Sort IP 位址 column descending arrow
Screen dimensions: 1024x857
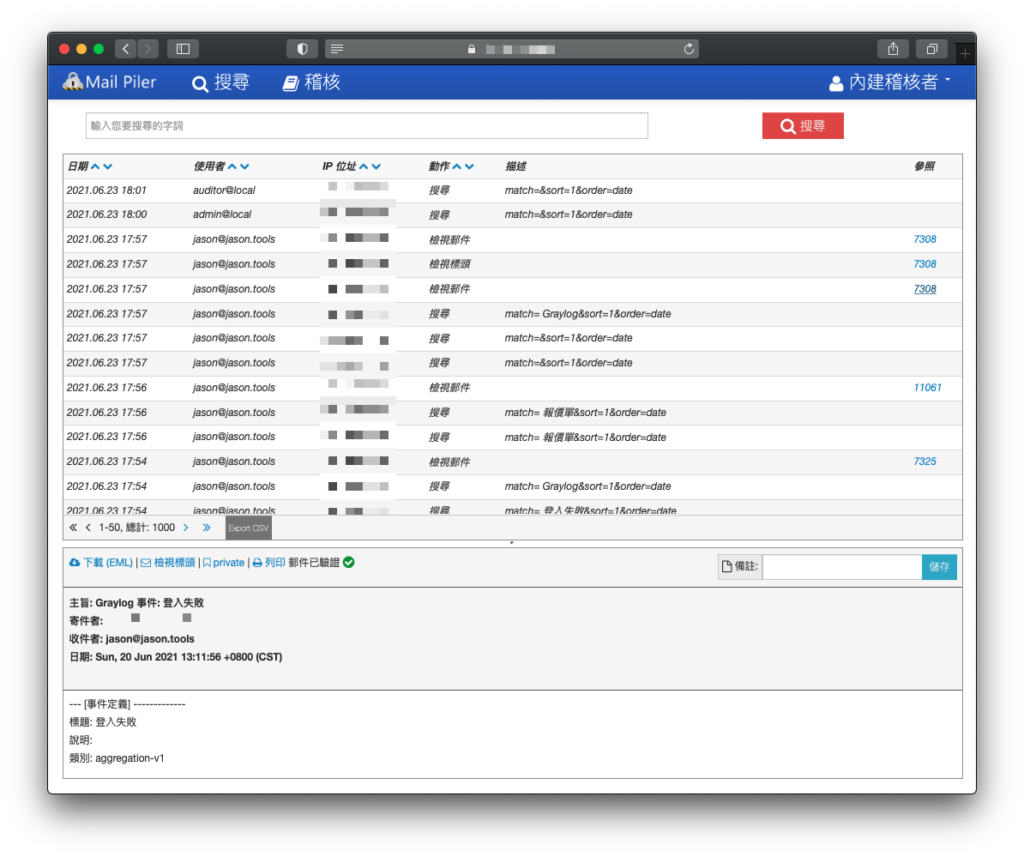pos(376,167)
